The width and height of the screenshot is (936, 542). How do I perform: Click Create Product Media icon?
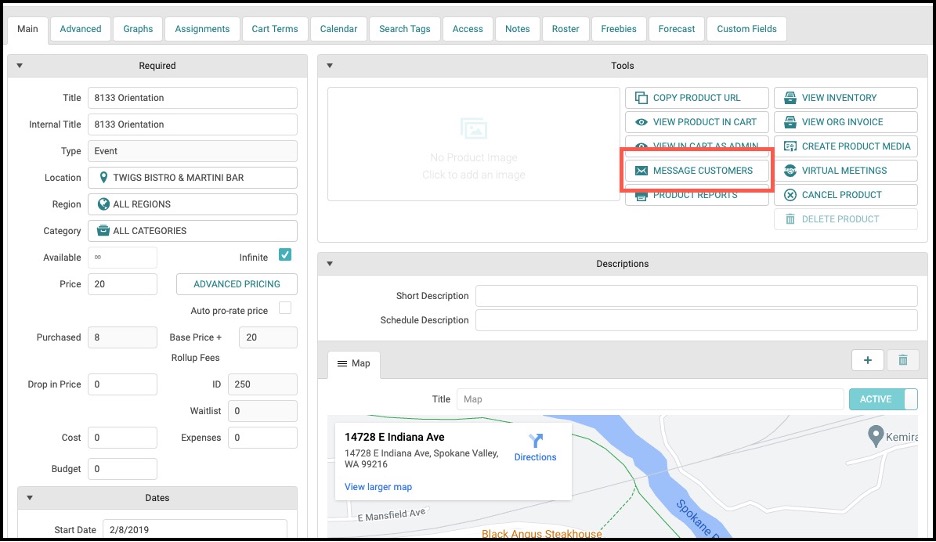pos(790,146)
